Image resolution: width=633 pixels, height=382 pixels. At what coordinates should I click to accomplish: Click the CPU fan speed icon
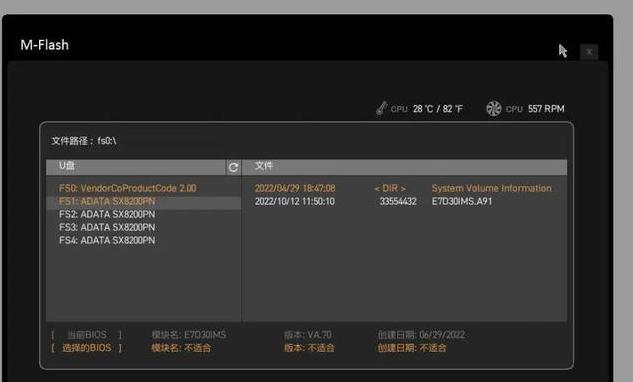pos(493,108)
